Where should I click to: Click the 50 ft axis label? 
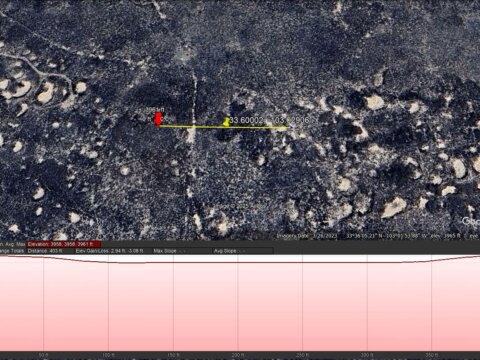point(44,355)
